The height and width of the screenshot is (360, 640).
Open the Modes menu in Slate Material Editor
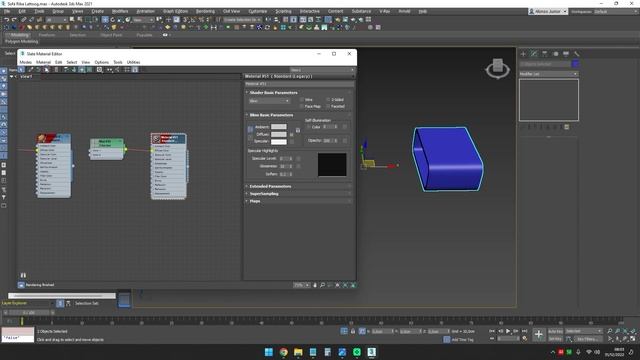[x=25, y=62]
